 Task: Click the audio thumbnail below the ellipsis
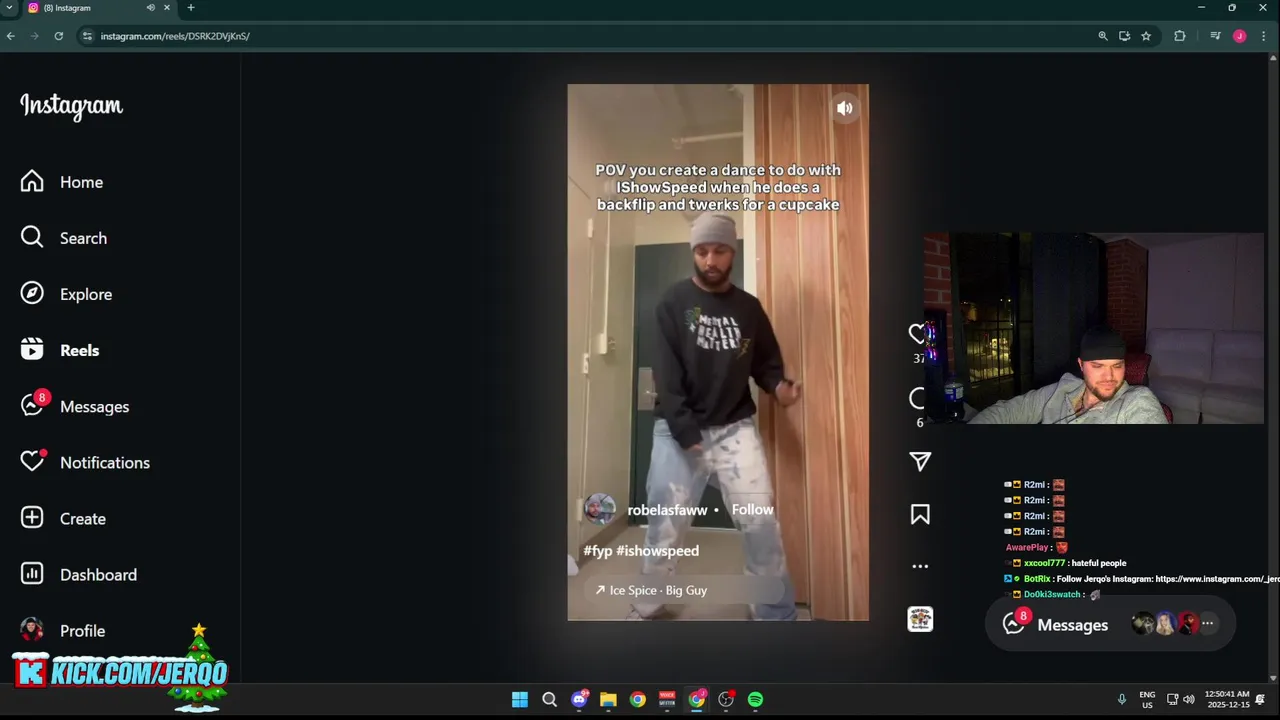pyautogui.click(x=920, y=619)
